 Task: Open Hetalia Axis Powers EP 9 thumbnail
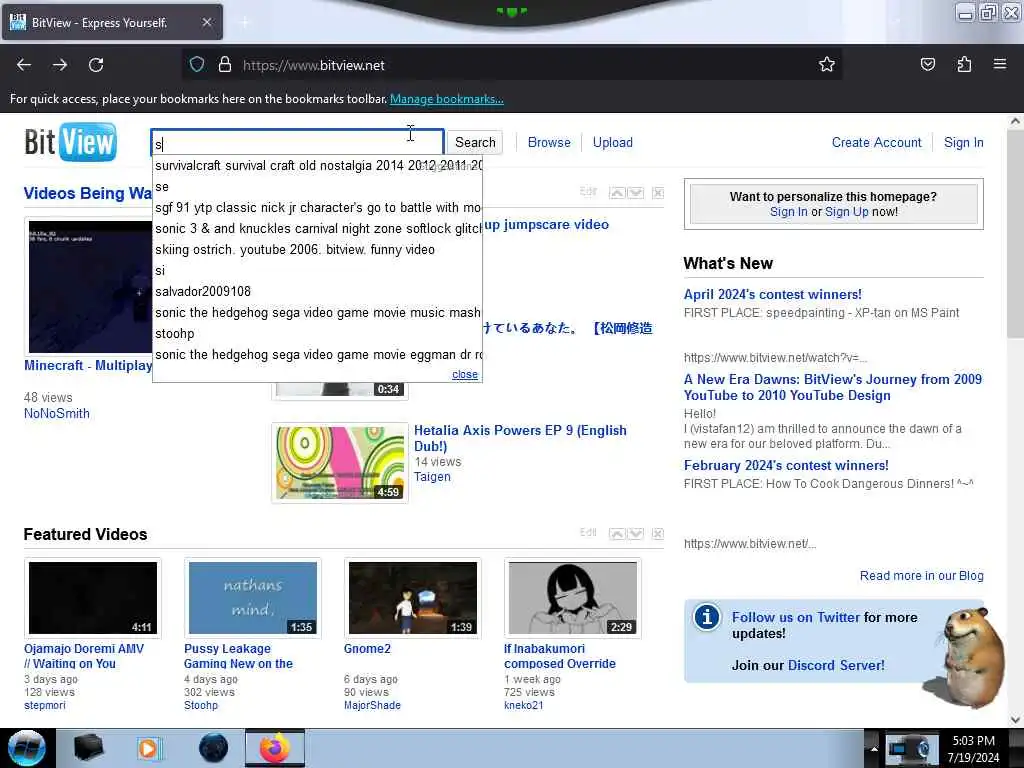point(340,463)
